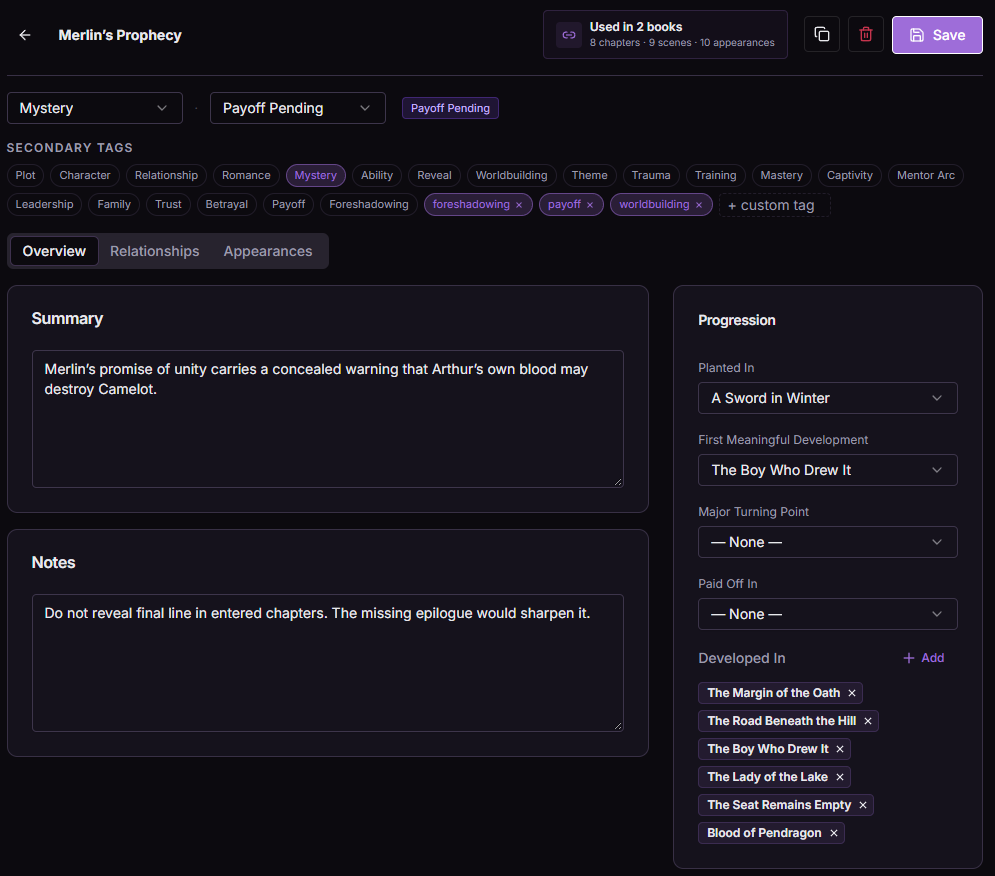Viewport: 995px width, 876px height.
Task: Open the Mystery type dropdown
Action: 95,108
